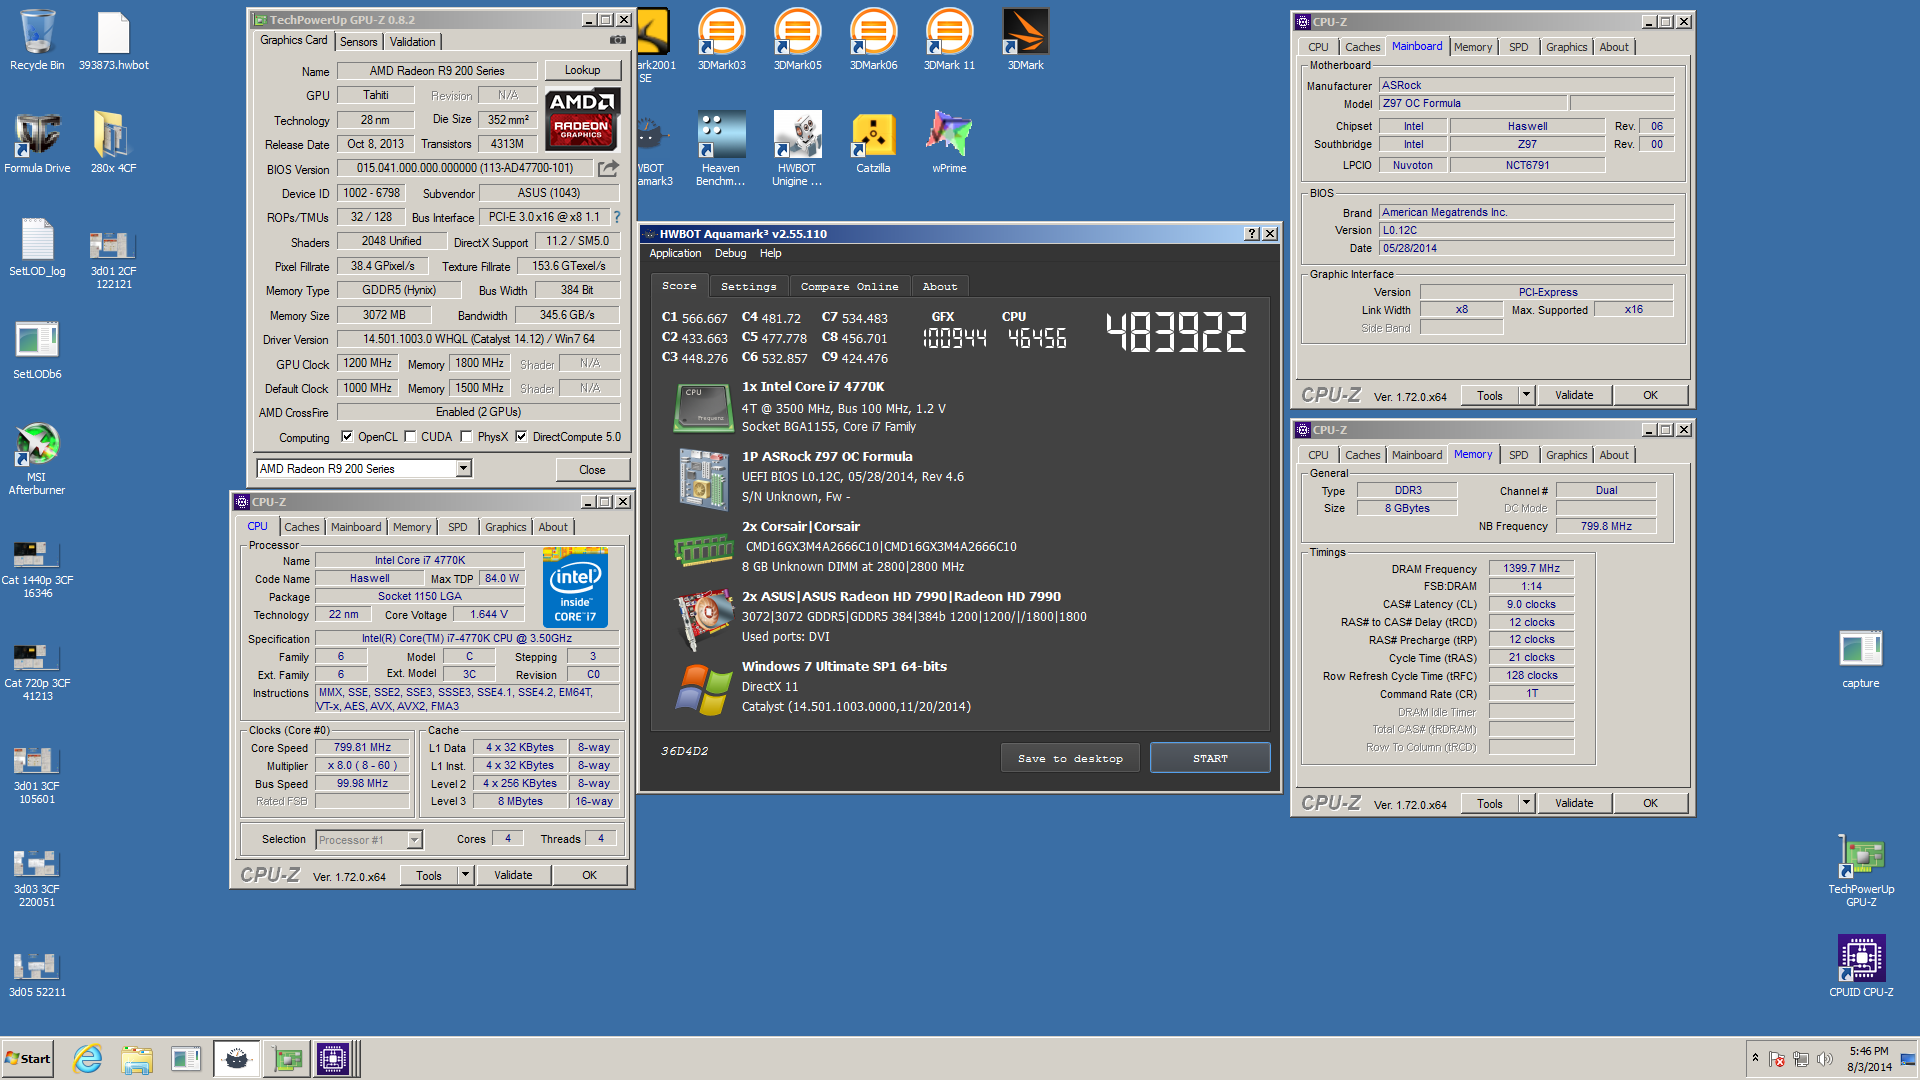Click the Lookup button in GPU-Z
Screen dimensions: 1920x1080
[582, 70]
